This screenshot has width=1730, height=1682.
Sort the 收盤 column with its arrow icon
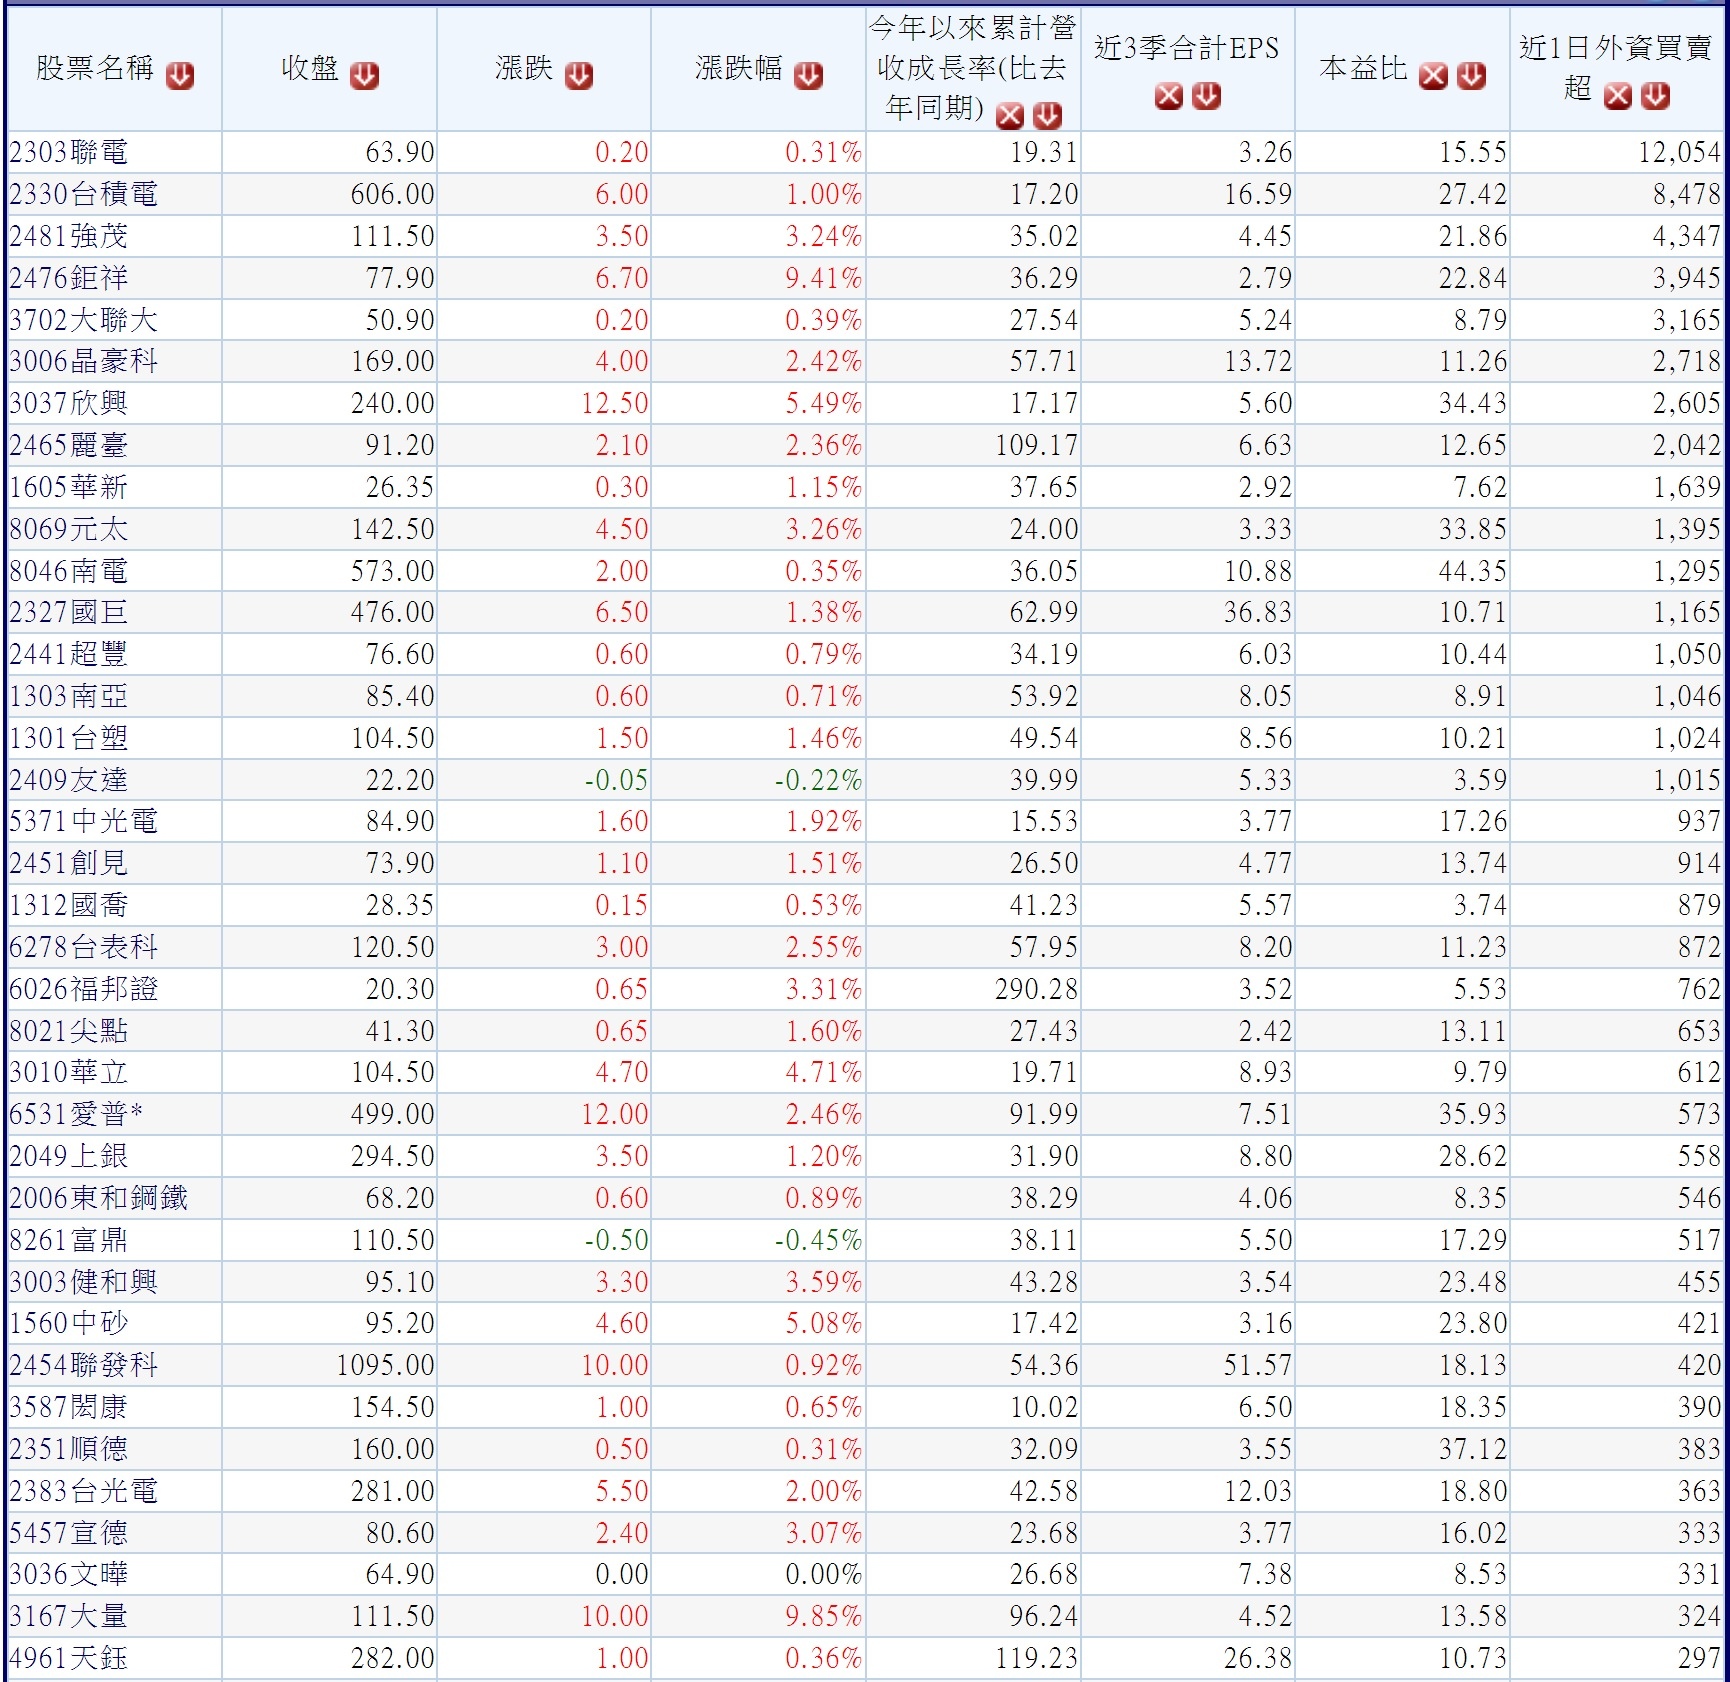[x=365, y=75]
